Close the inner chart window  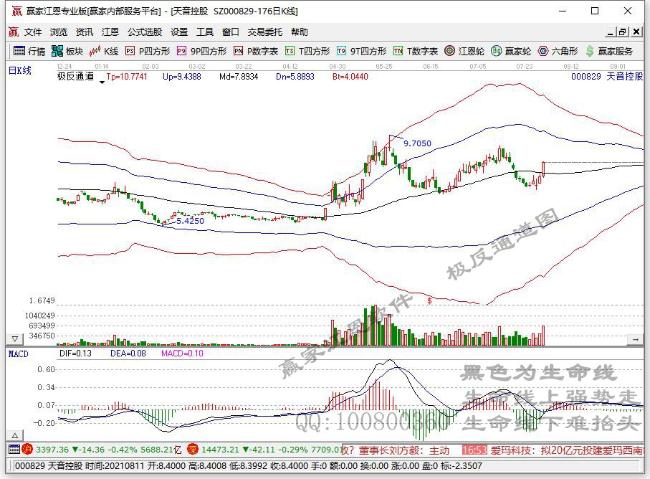click(x=635, y=32)
